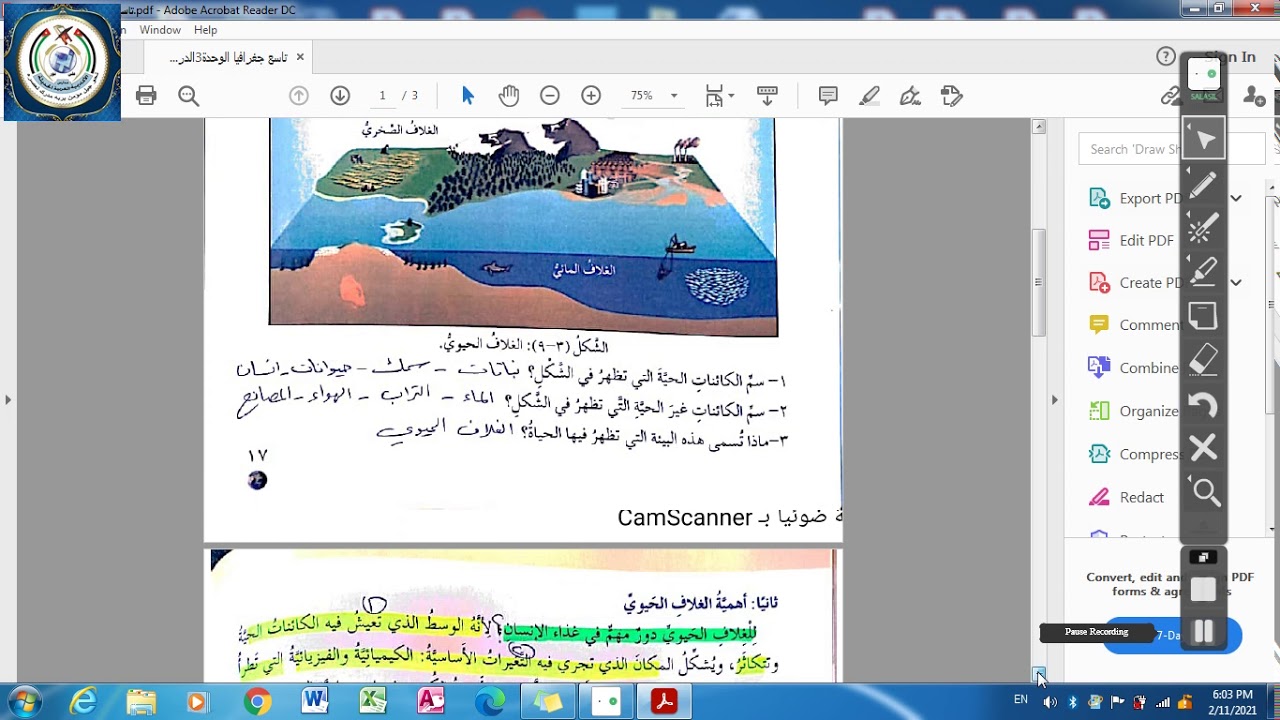The image size is (1280, 720).
Task: Open the Windows Start menu
Action: [x=25, y=702]
